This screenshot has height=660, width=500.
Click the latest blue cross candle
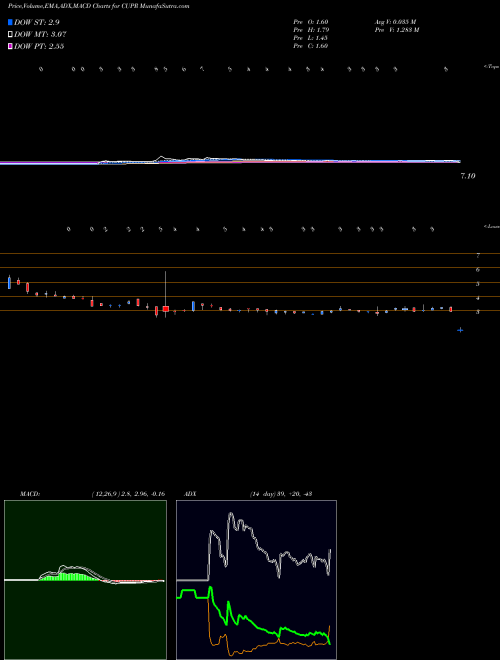point(460,330)
